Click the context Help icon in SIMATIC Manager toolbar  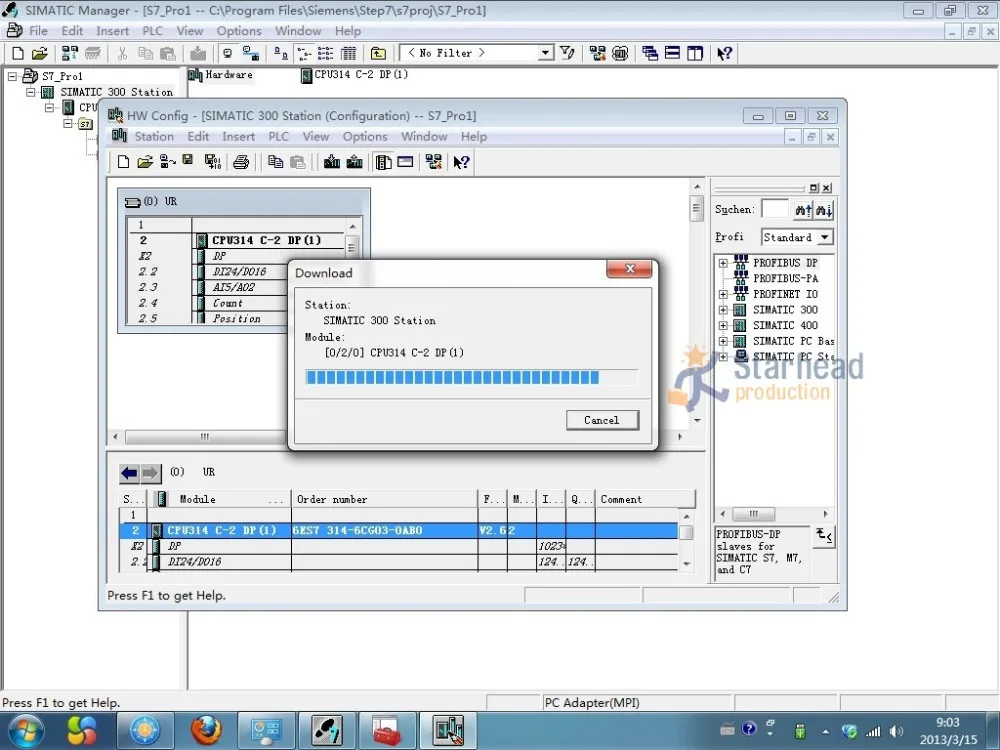coord(724,54)
